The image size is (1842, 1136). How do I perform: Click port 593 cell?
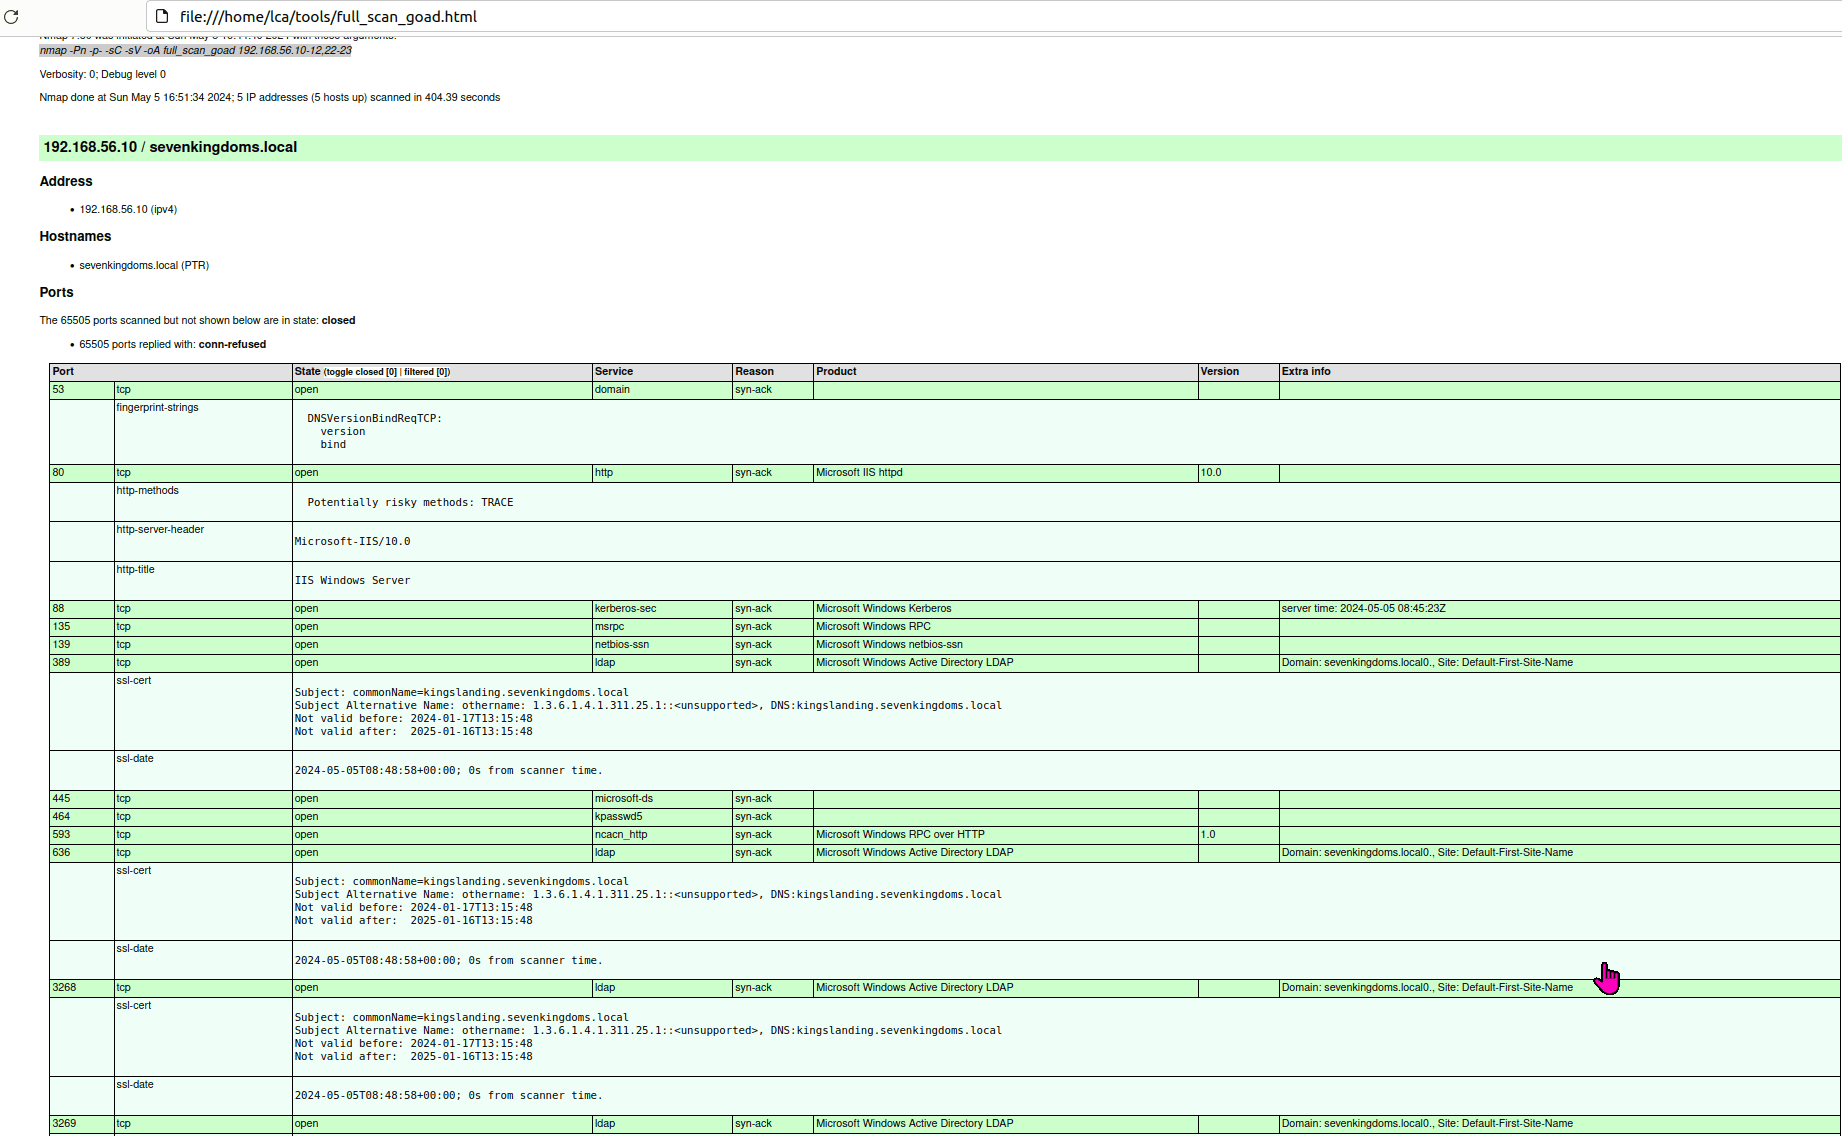(x=81, y=835)
